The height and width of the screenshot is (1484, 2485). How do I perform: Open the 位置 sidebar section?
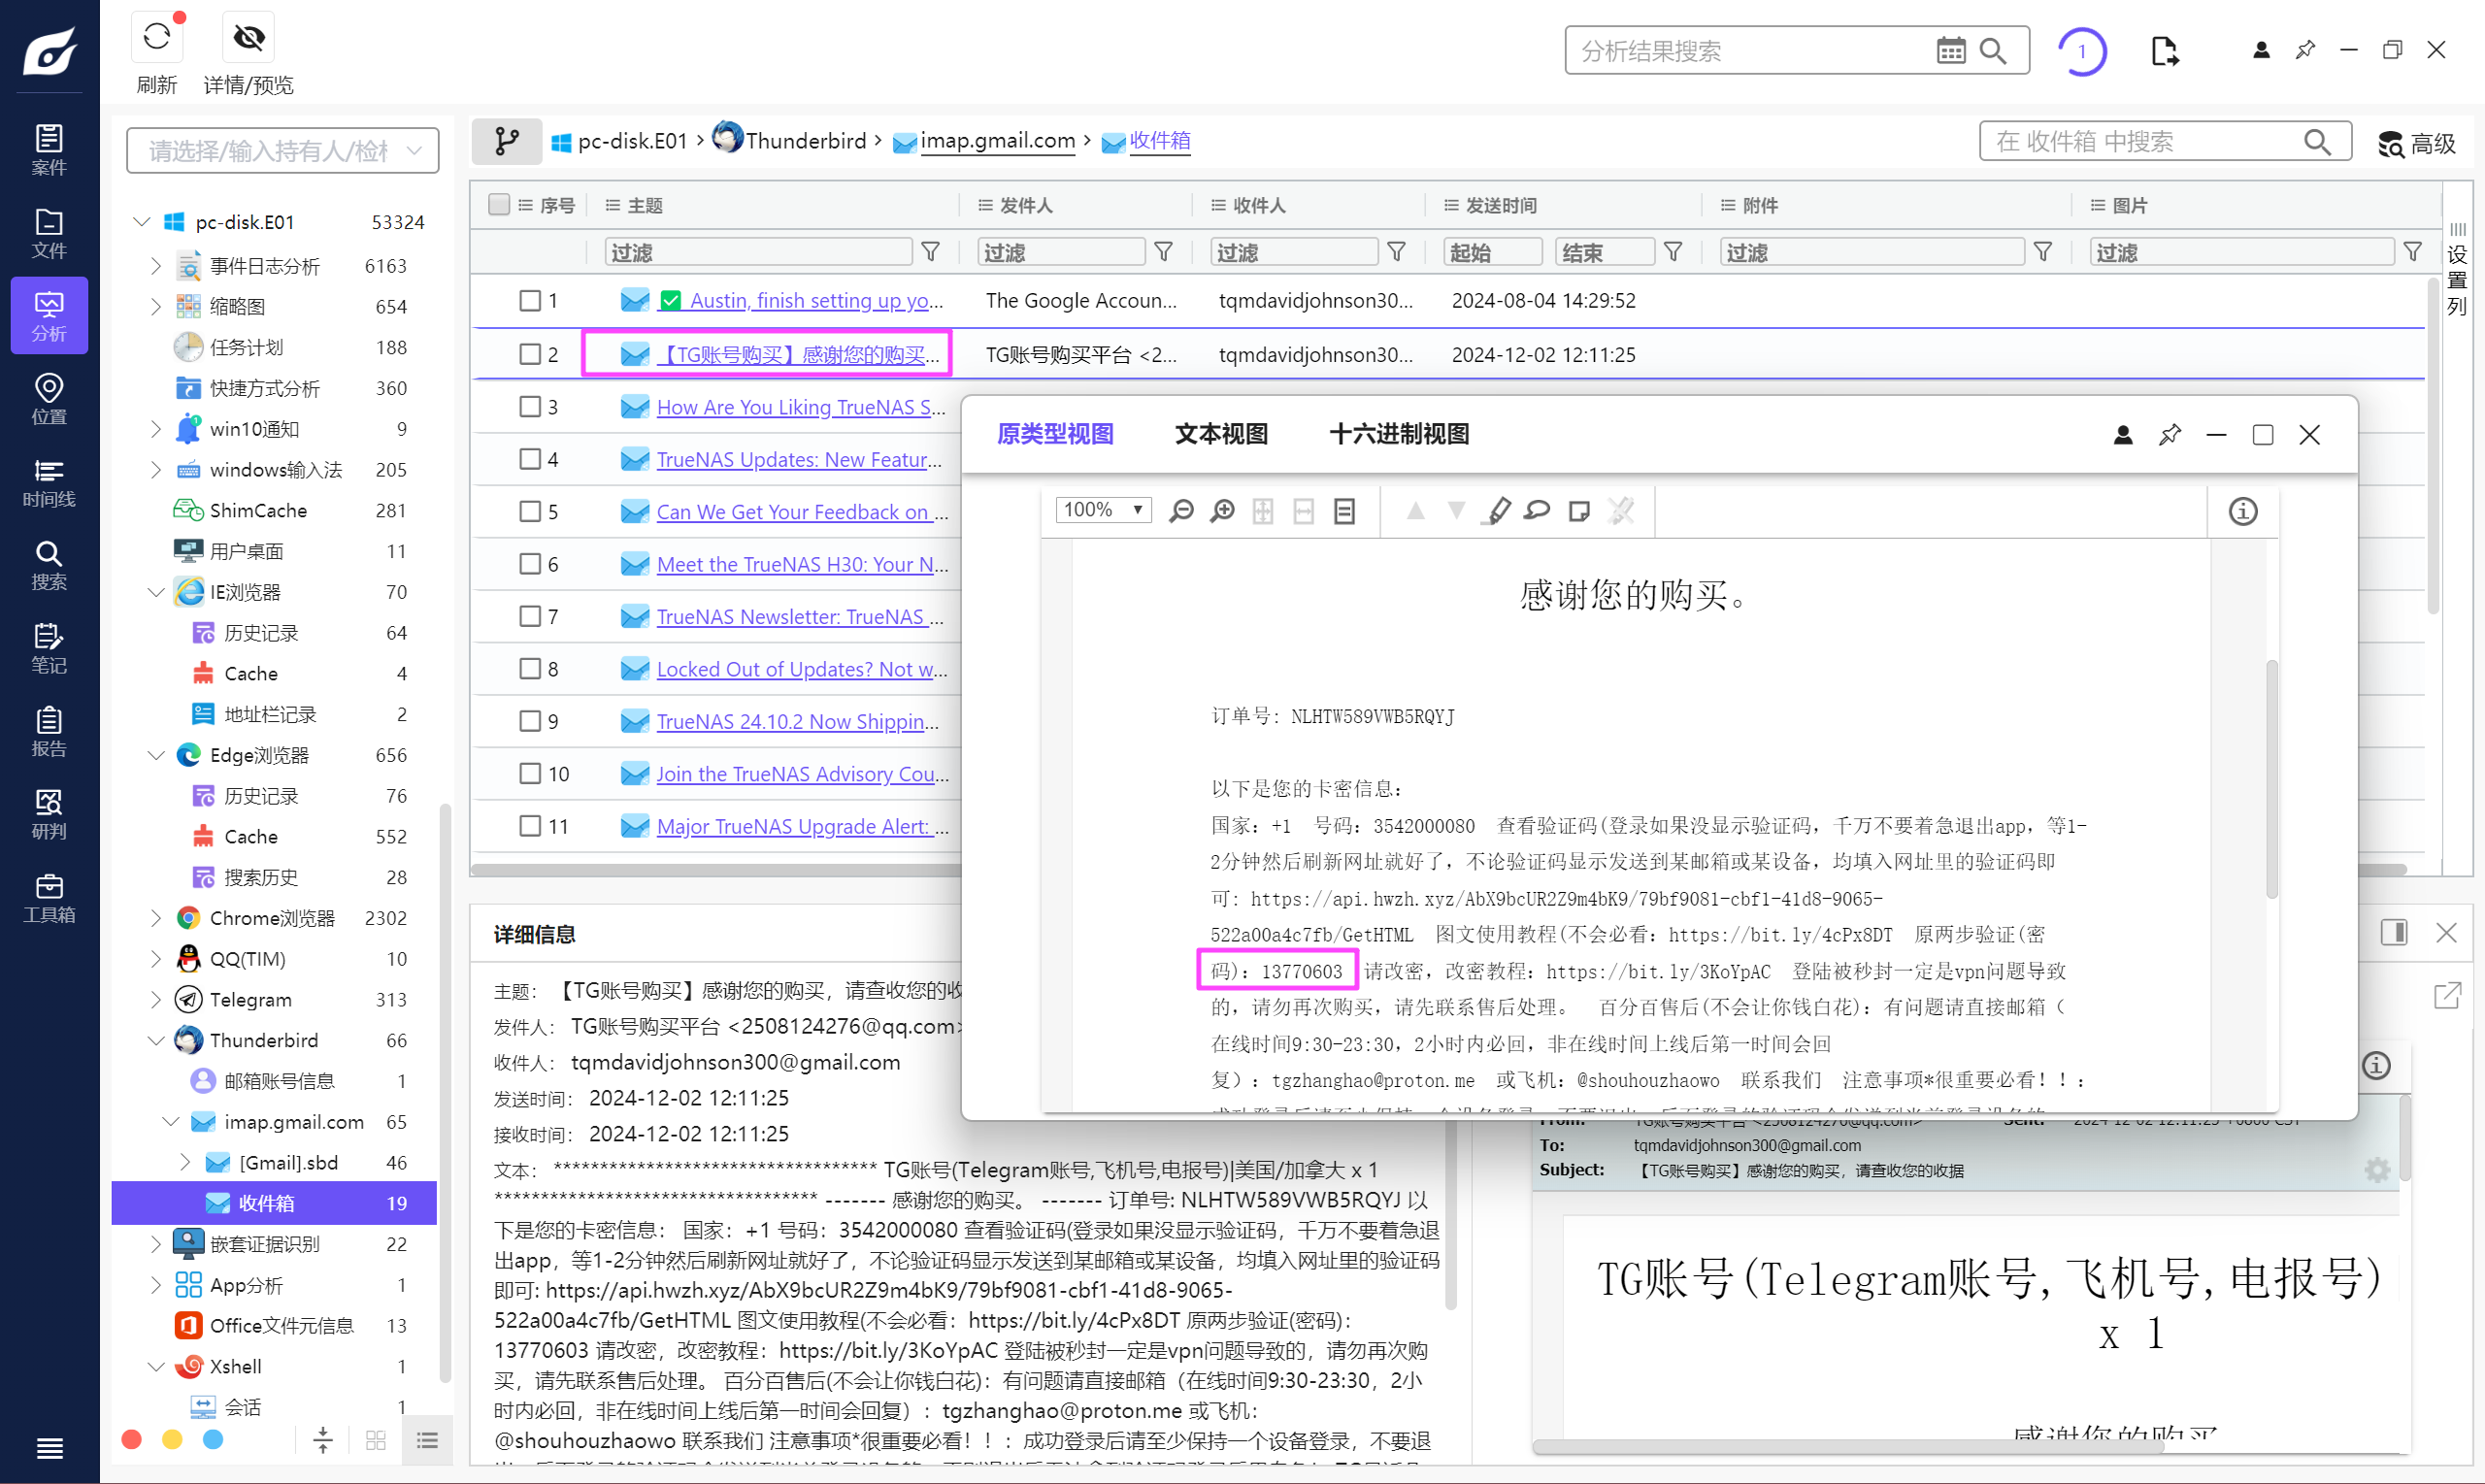pyautogui.click(x=49, y=399)
